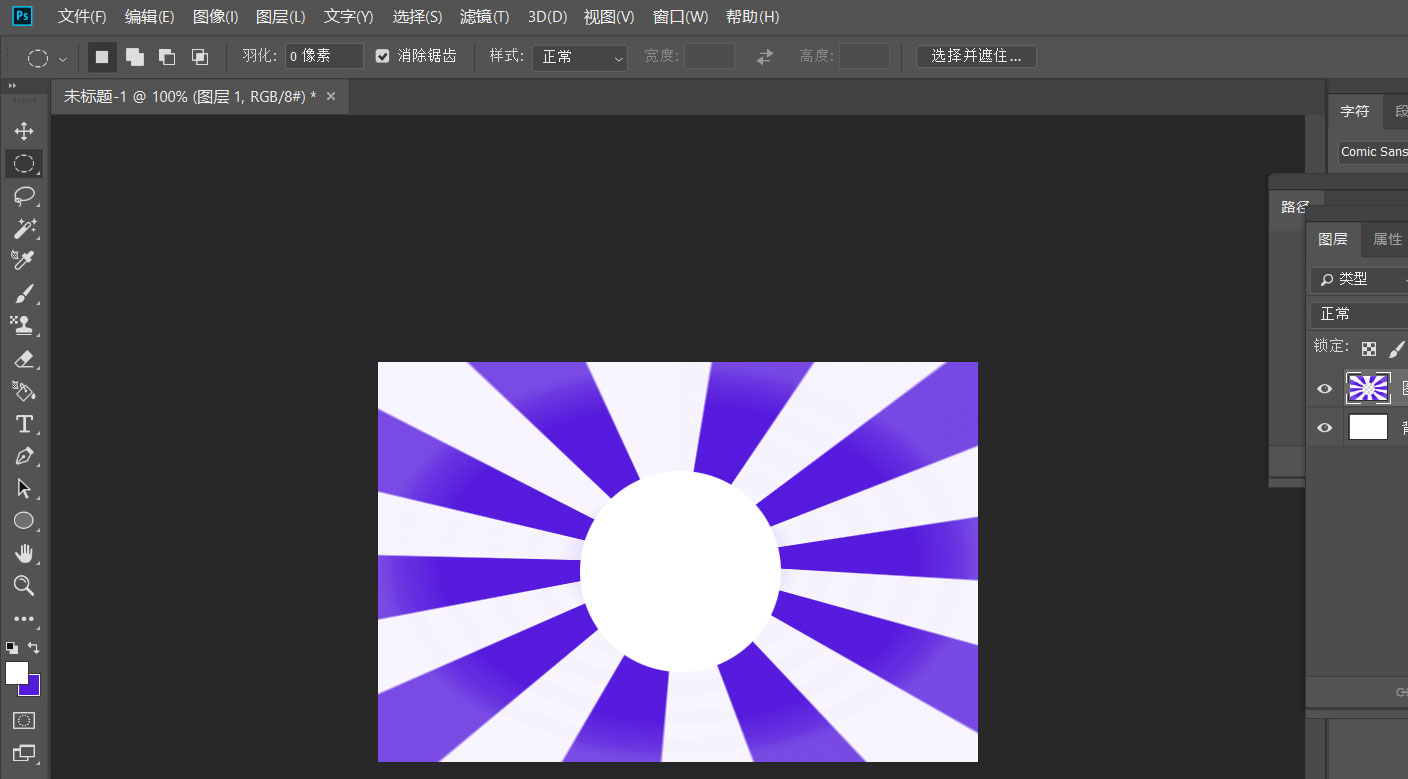Select the Horizontal Type tool

[x=24, y=424]
